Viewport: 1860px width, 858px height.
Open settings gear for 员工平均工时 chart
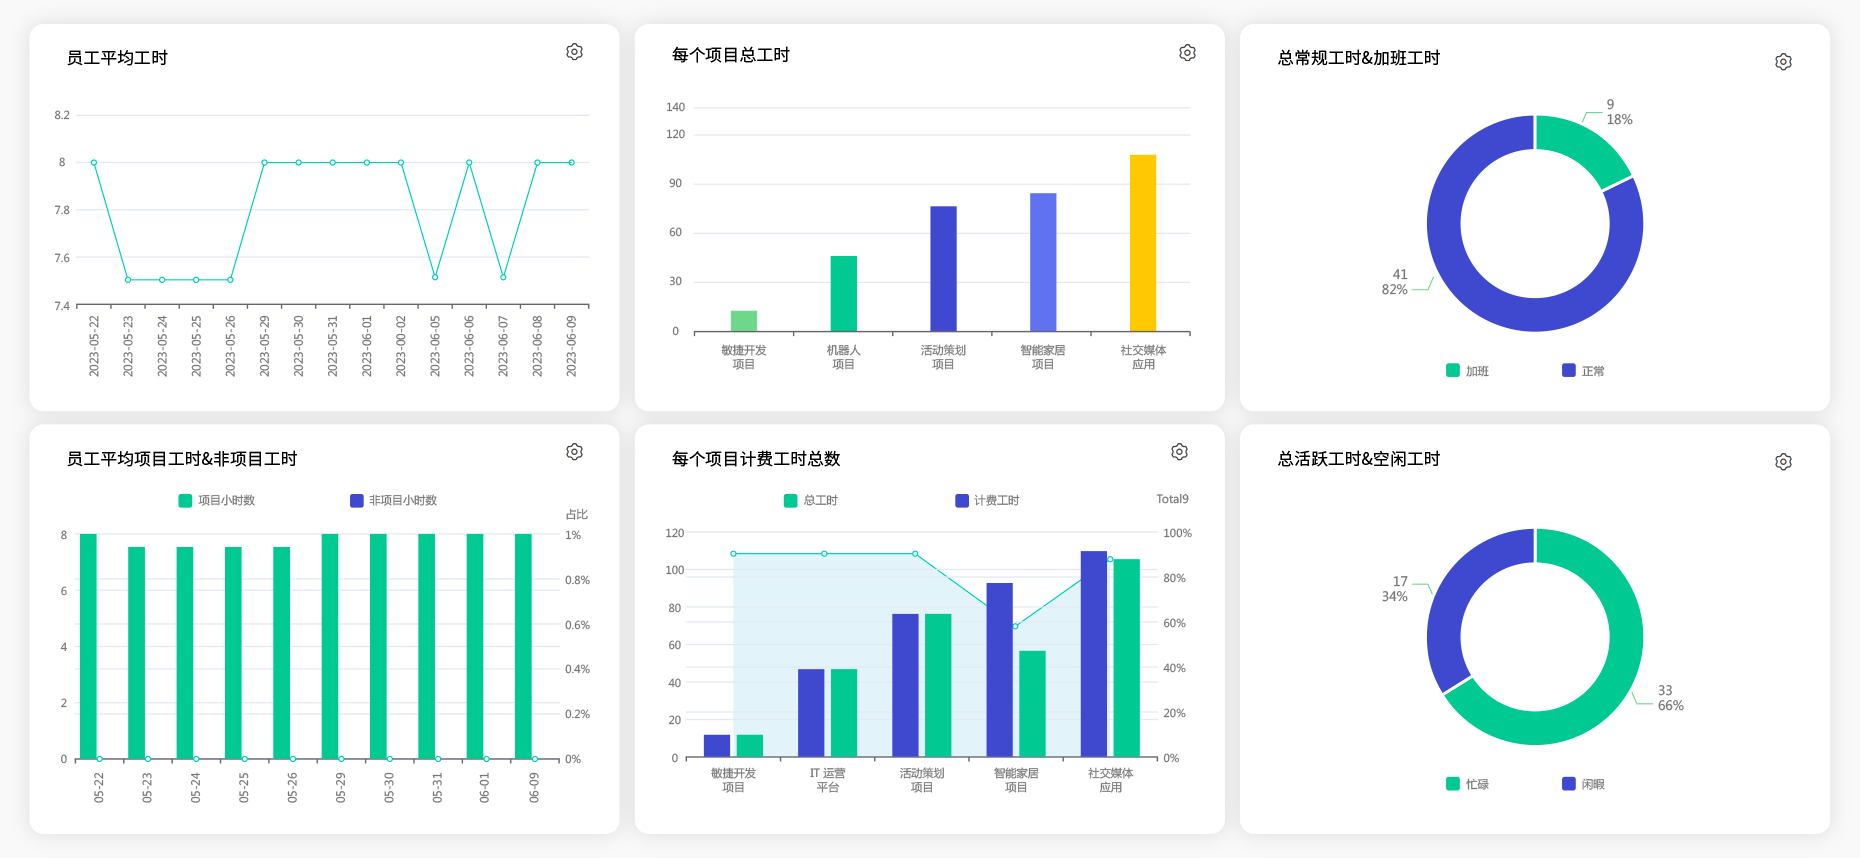pyautogui.click(x=574, y=52)
